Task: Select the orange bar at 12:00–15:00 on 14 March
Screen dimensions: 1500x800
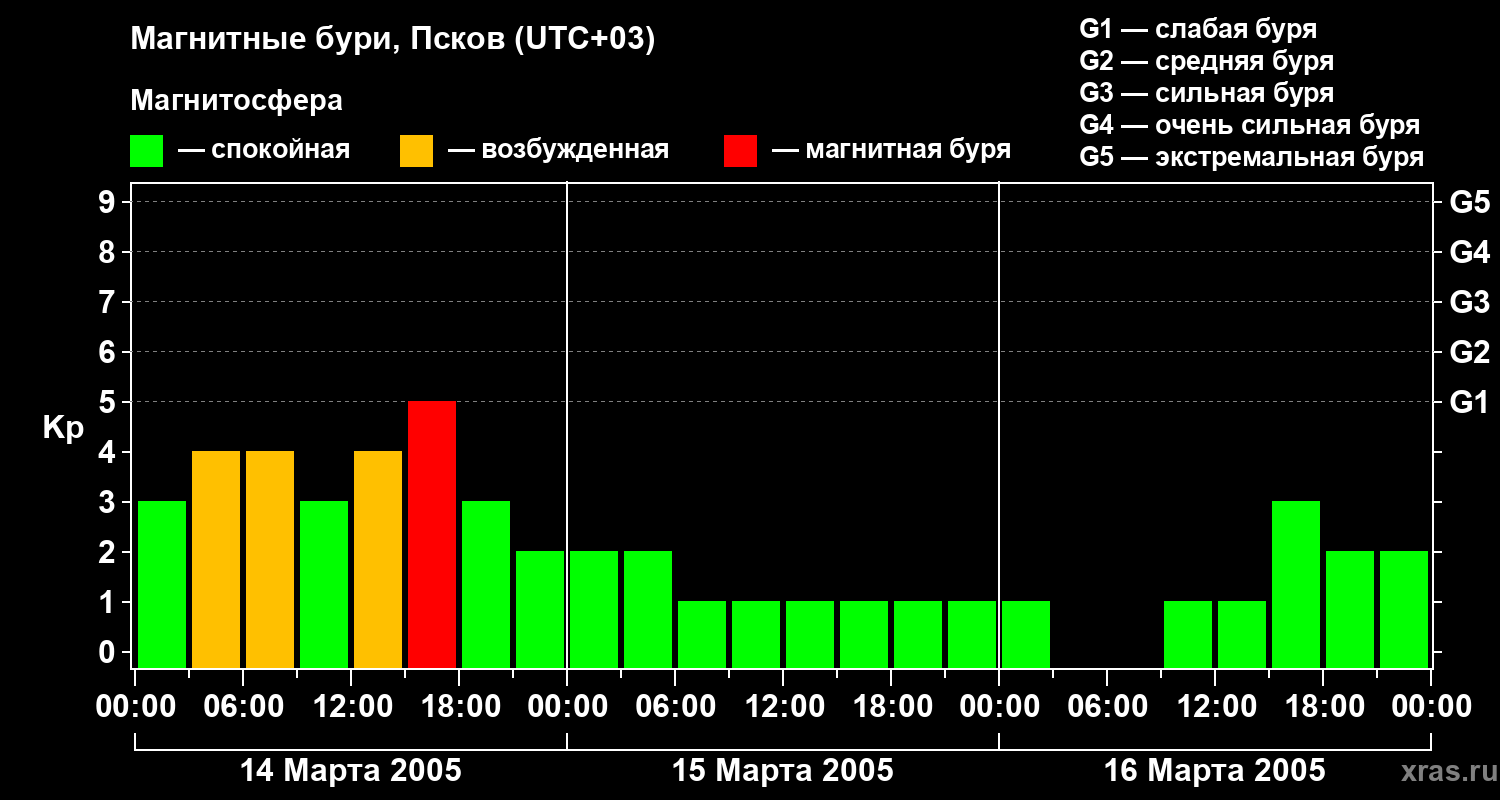Action: (378, 559)
